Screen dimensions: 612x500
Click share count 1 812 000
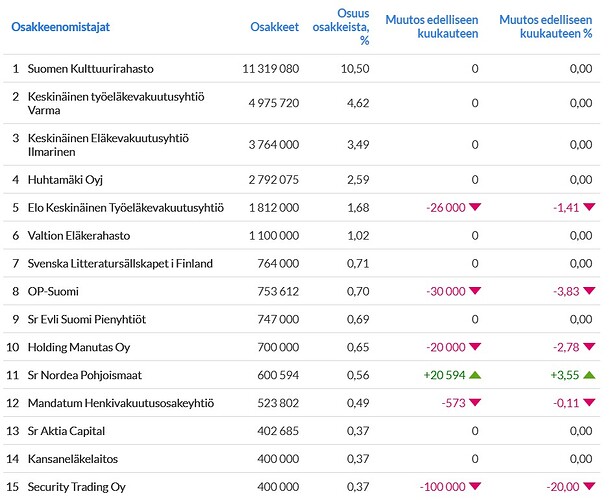coord(274,208)
